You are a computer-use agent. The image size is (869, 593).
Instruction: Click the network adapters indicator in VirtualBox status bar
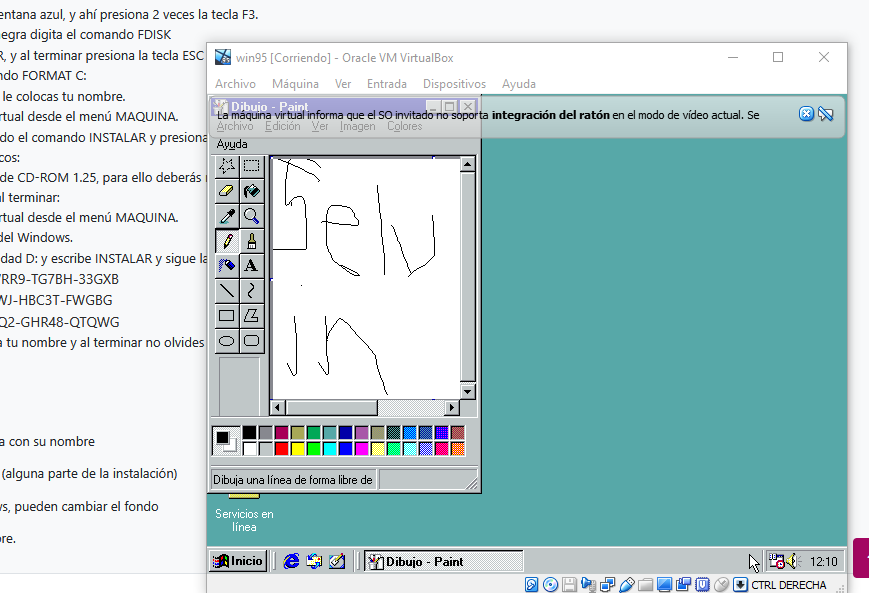tap(607, 585)
